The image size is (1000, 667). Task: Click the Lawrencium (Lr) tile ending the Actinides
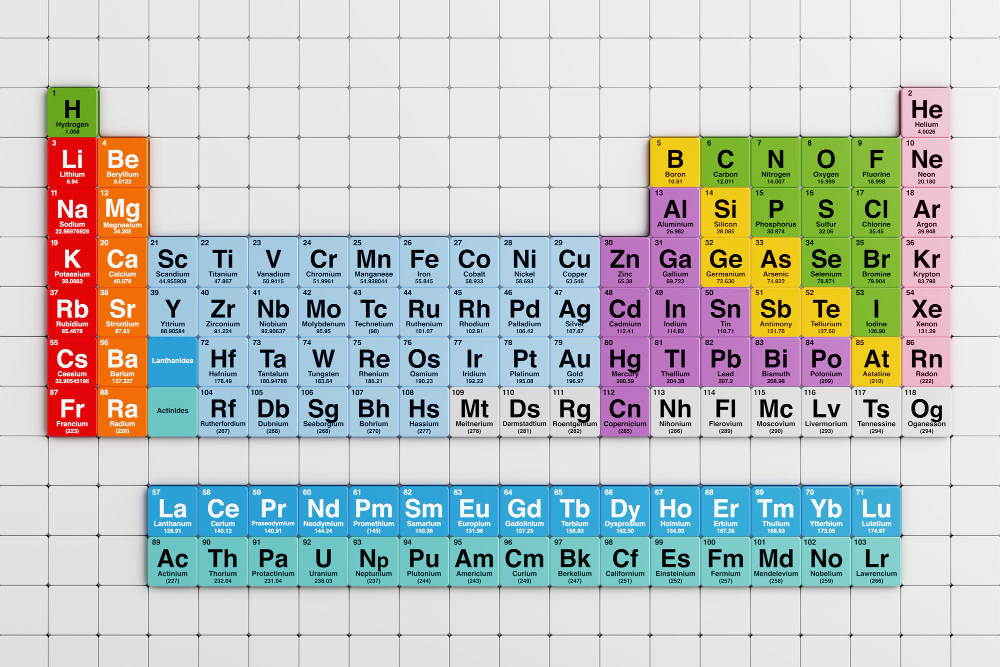876,558
